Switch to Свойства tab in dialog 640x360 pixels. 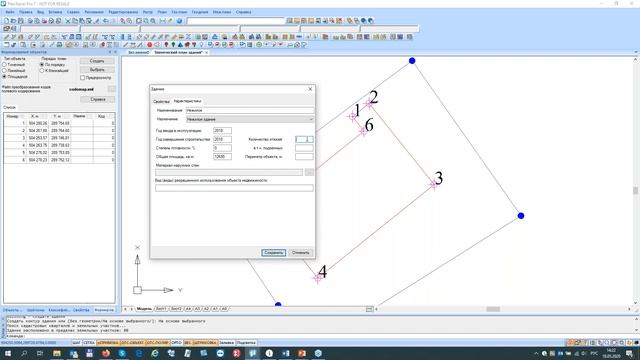pos(161,101)
